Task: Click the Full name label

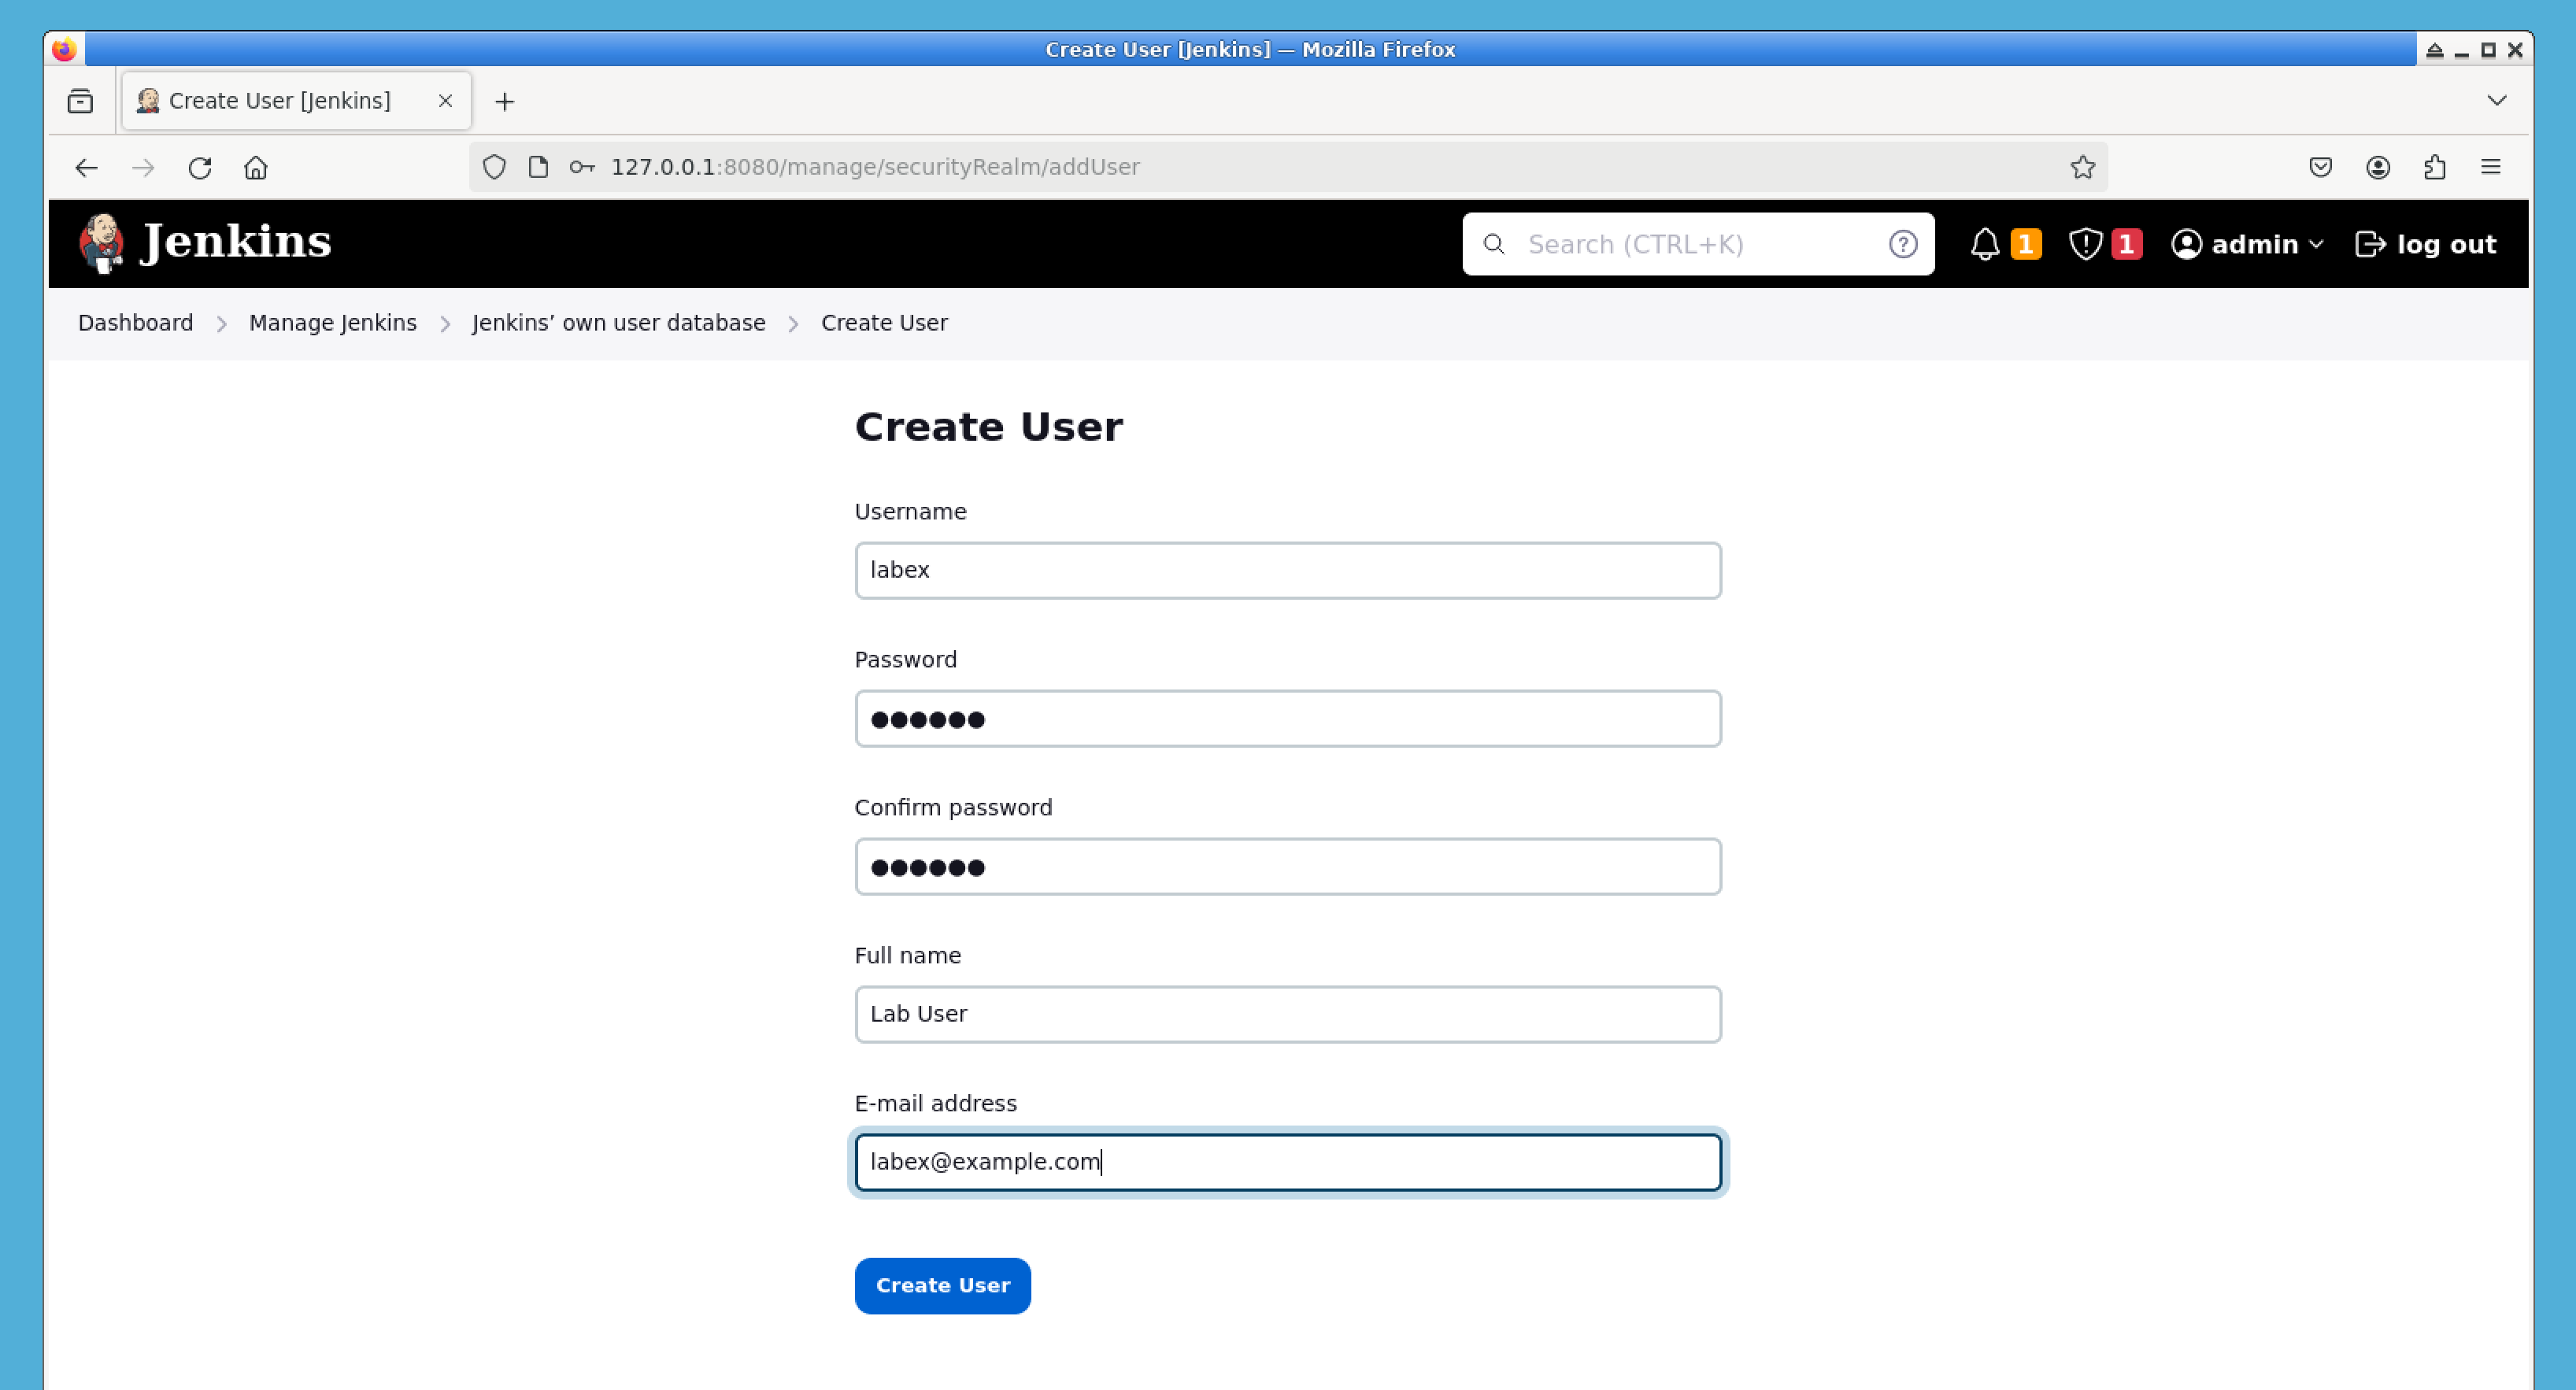Action: tap(907, 956)
